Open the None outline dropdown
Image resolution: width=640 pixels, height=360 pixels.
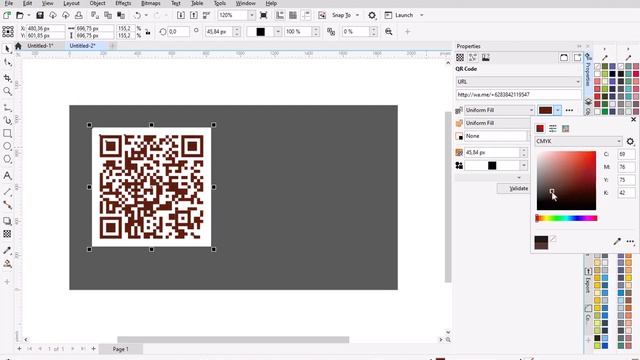(x=496, y=136)
